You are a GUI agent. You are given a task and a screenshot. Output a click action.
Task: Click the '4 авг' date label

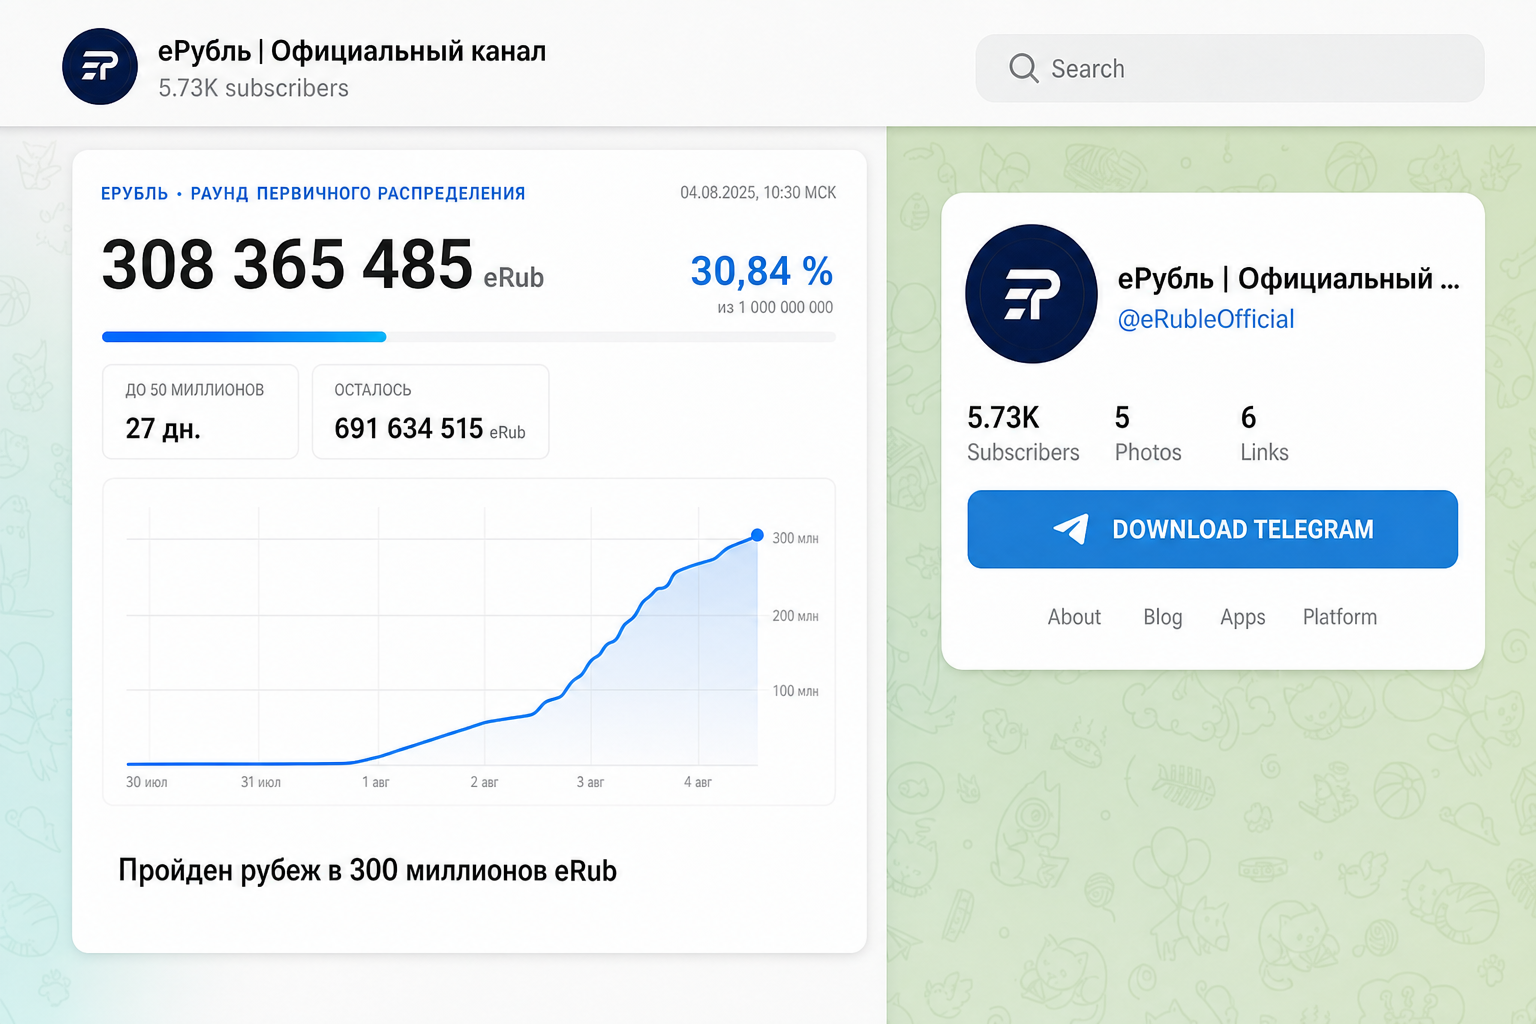tap(698, 782)
